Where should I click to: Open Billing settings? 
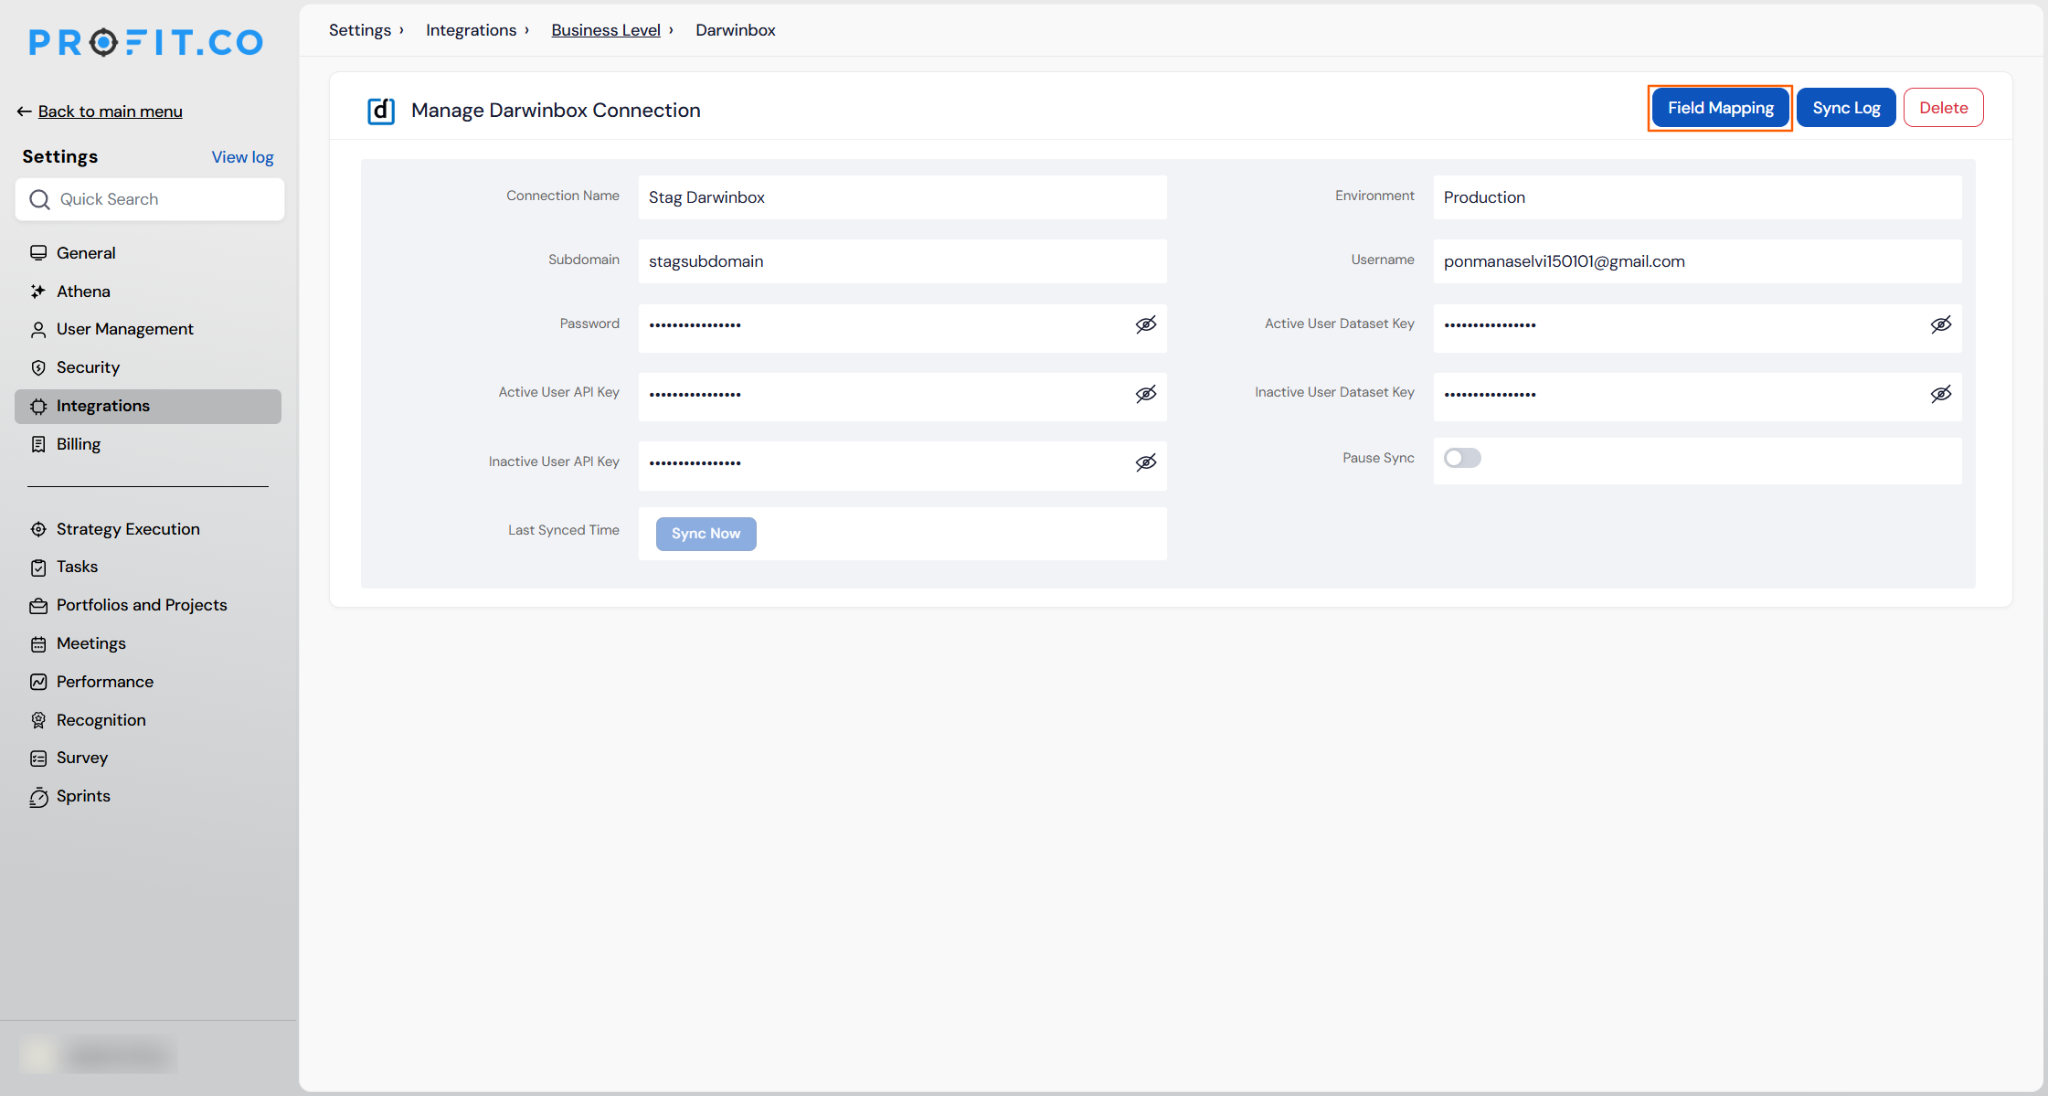tap(148, 444)
